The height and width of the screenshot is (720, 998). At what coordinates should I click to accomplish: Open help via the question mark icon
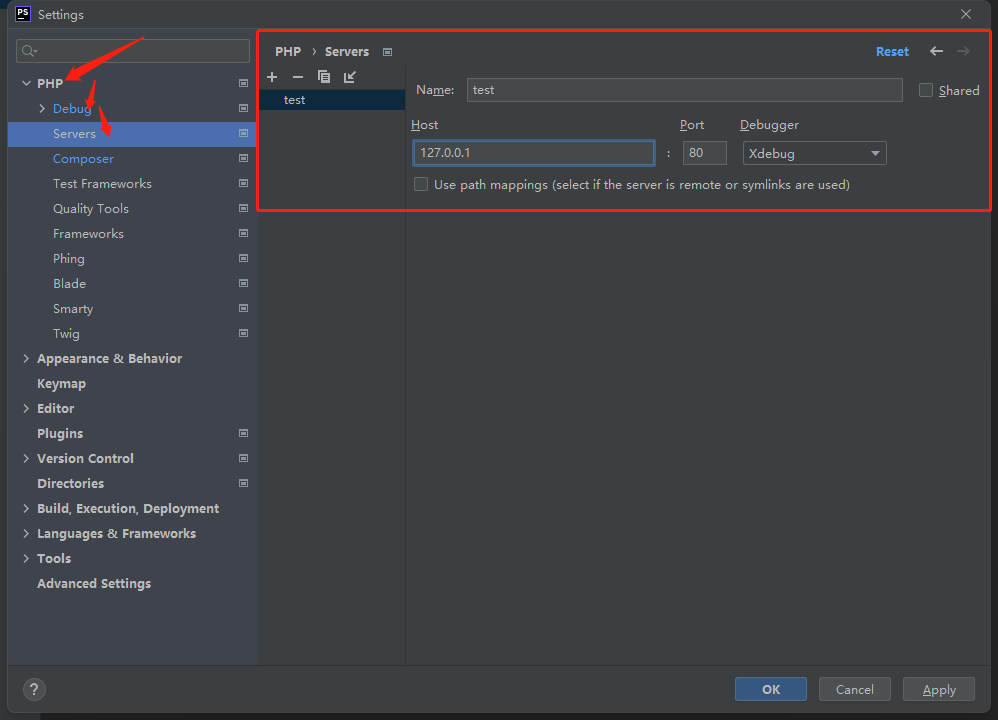click(33, 689)
